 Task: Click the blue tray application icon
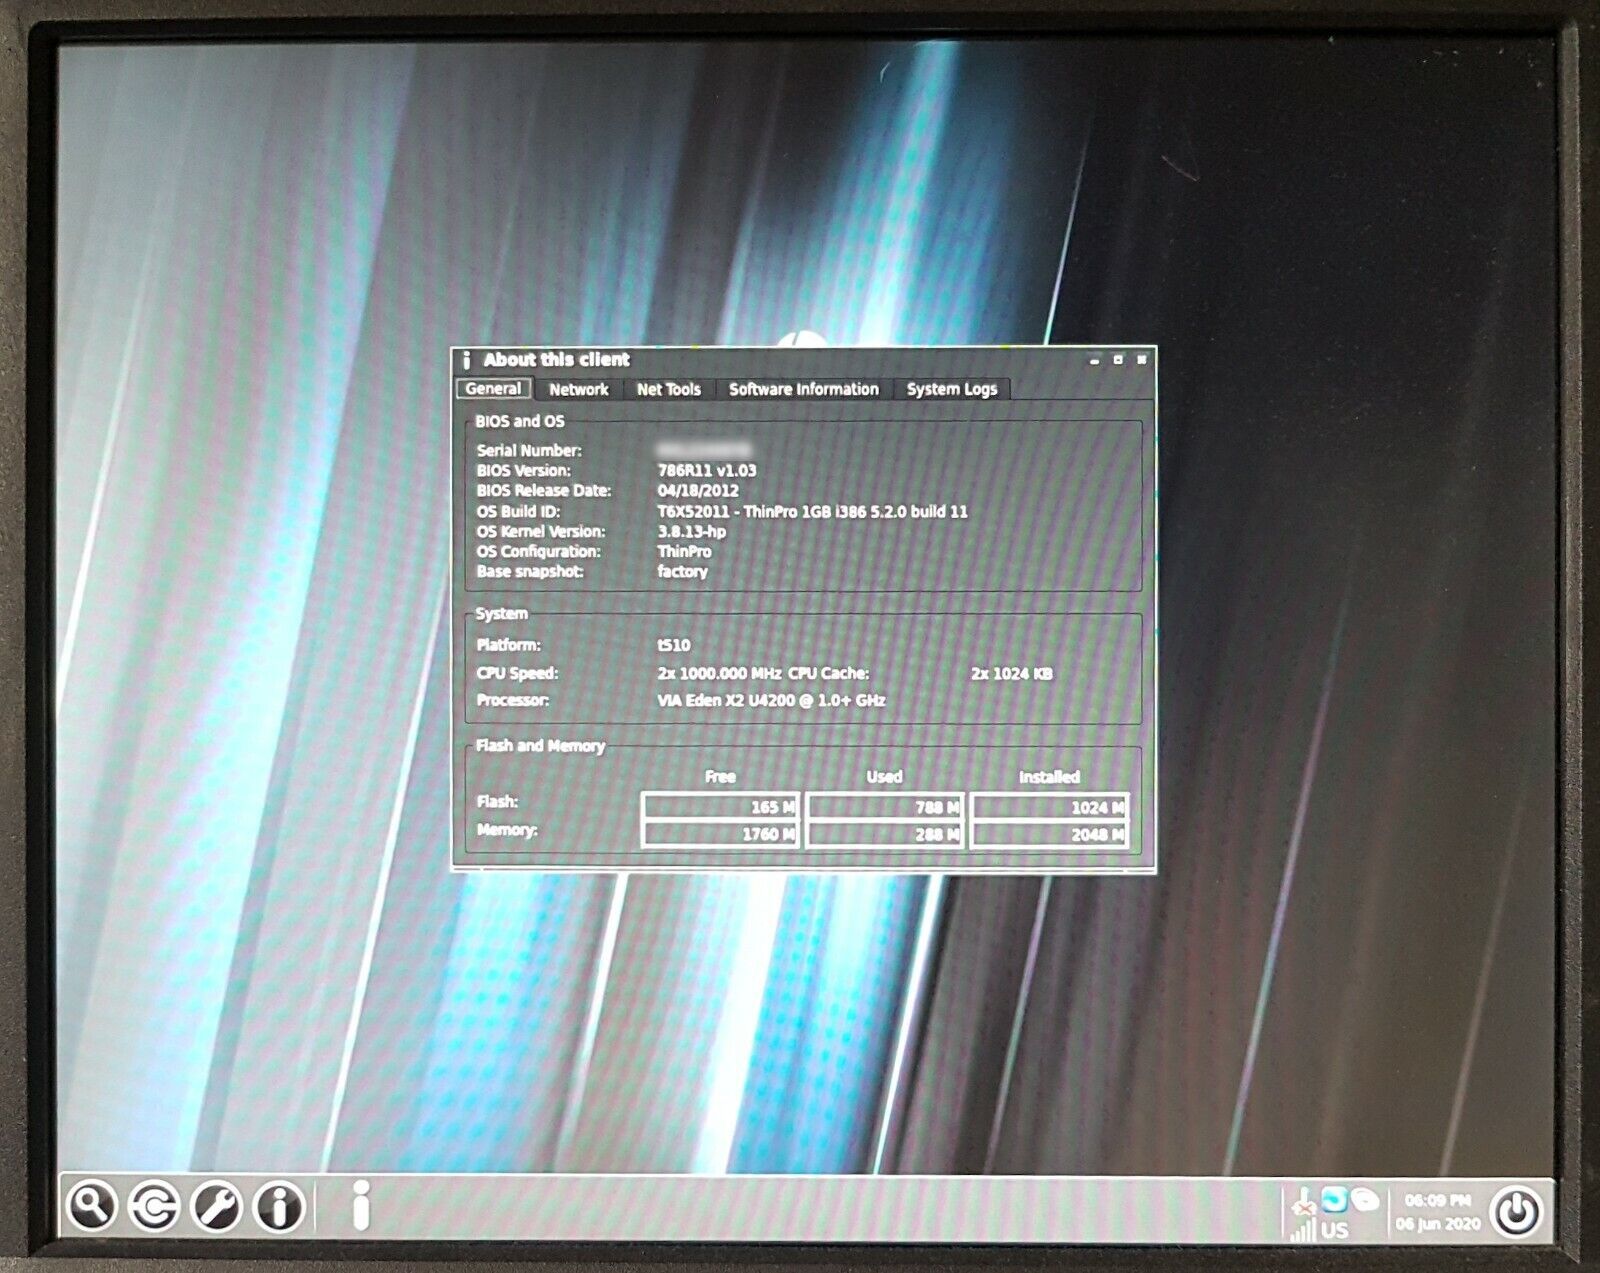[x=1334, y=1198]
